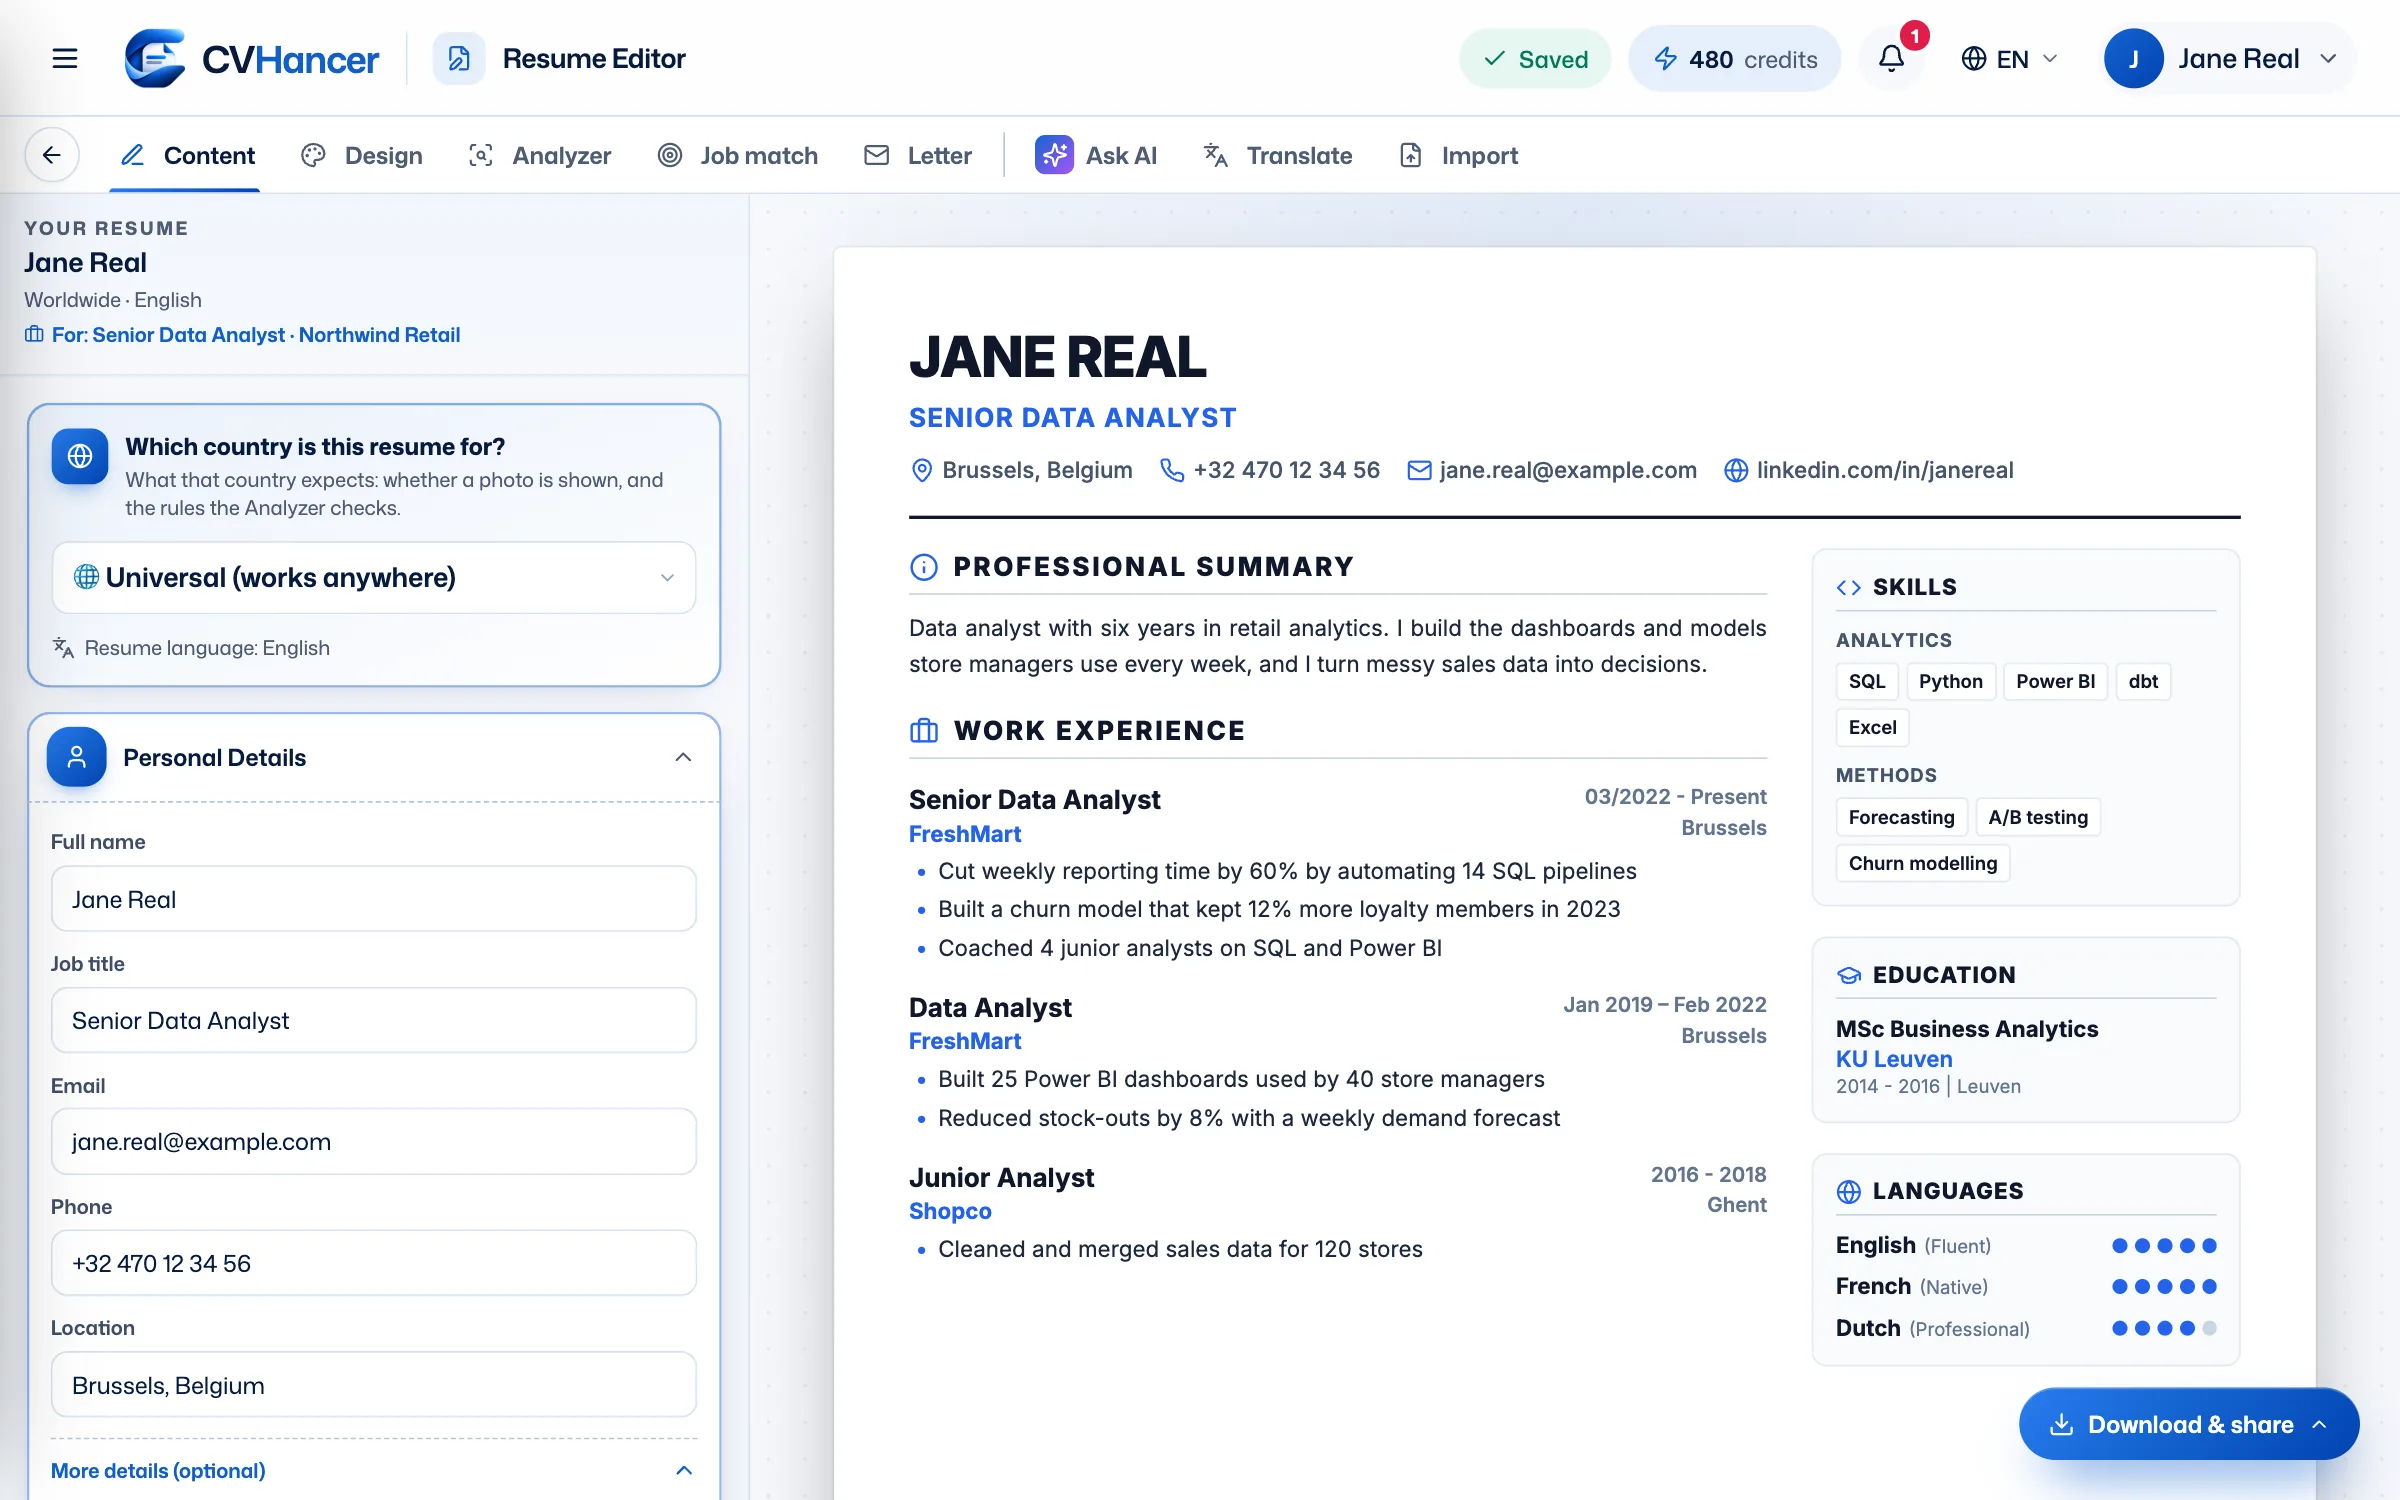Click the briefcase icon beside target job
The width and height of the screenshot is (2400, 1500).
[x=34, y=334]
